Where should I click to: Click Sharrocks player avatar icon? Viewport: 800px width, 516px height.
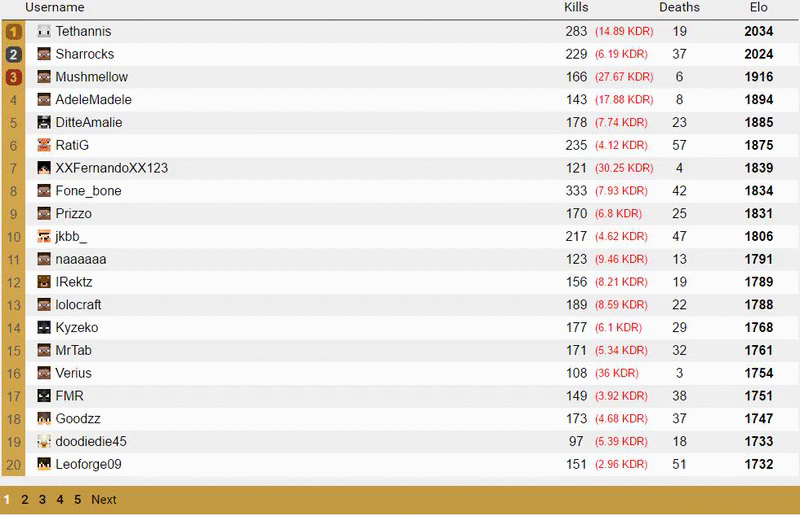pyautogui.click(x=44, y=54)
